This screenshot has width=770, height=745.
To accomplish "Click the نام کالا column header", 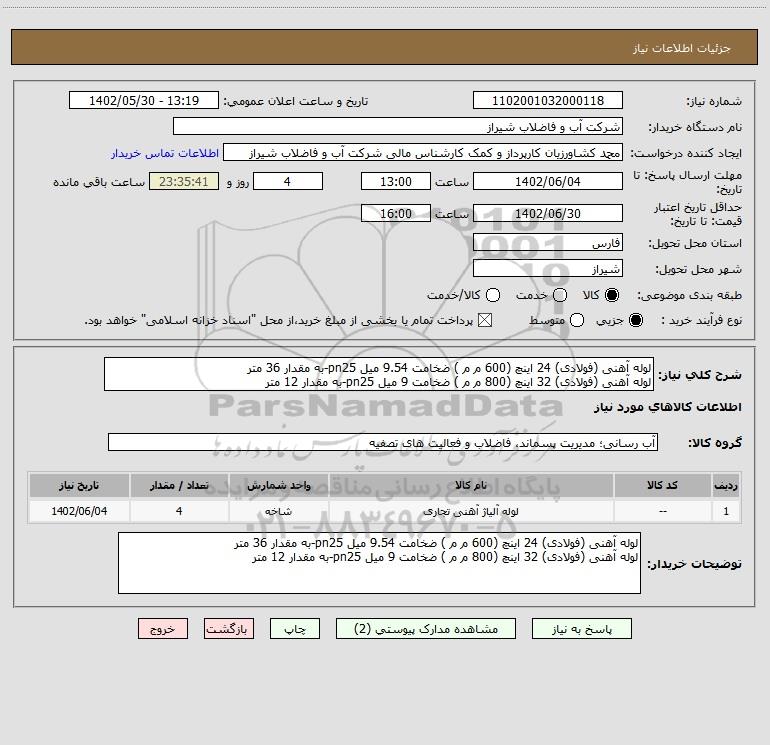I will pyautogui.click(x=471, y=485).
